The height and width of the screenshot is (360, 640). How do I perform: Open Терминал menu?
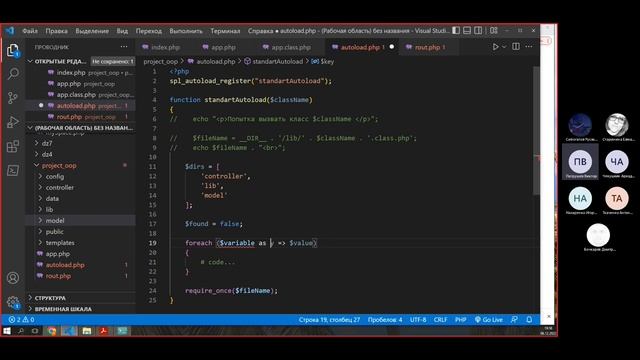point(225,31)
